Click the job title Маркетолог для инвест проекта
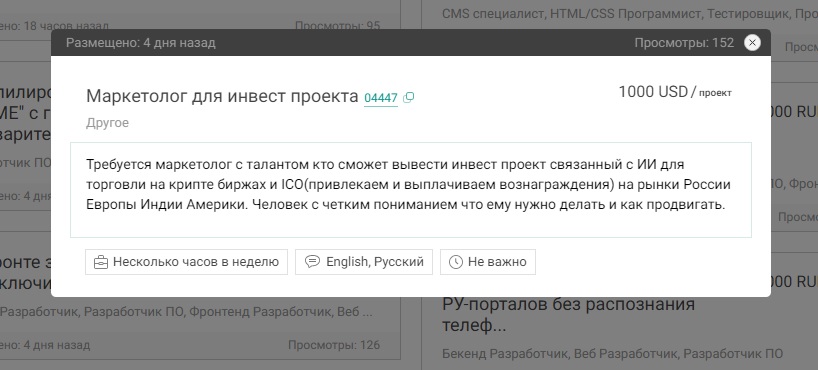Image resolution: width=818 pixels, height=370 pixels. pos(222,96)
